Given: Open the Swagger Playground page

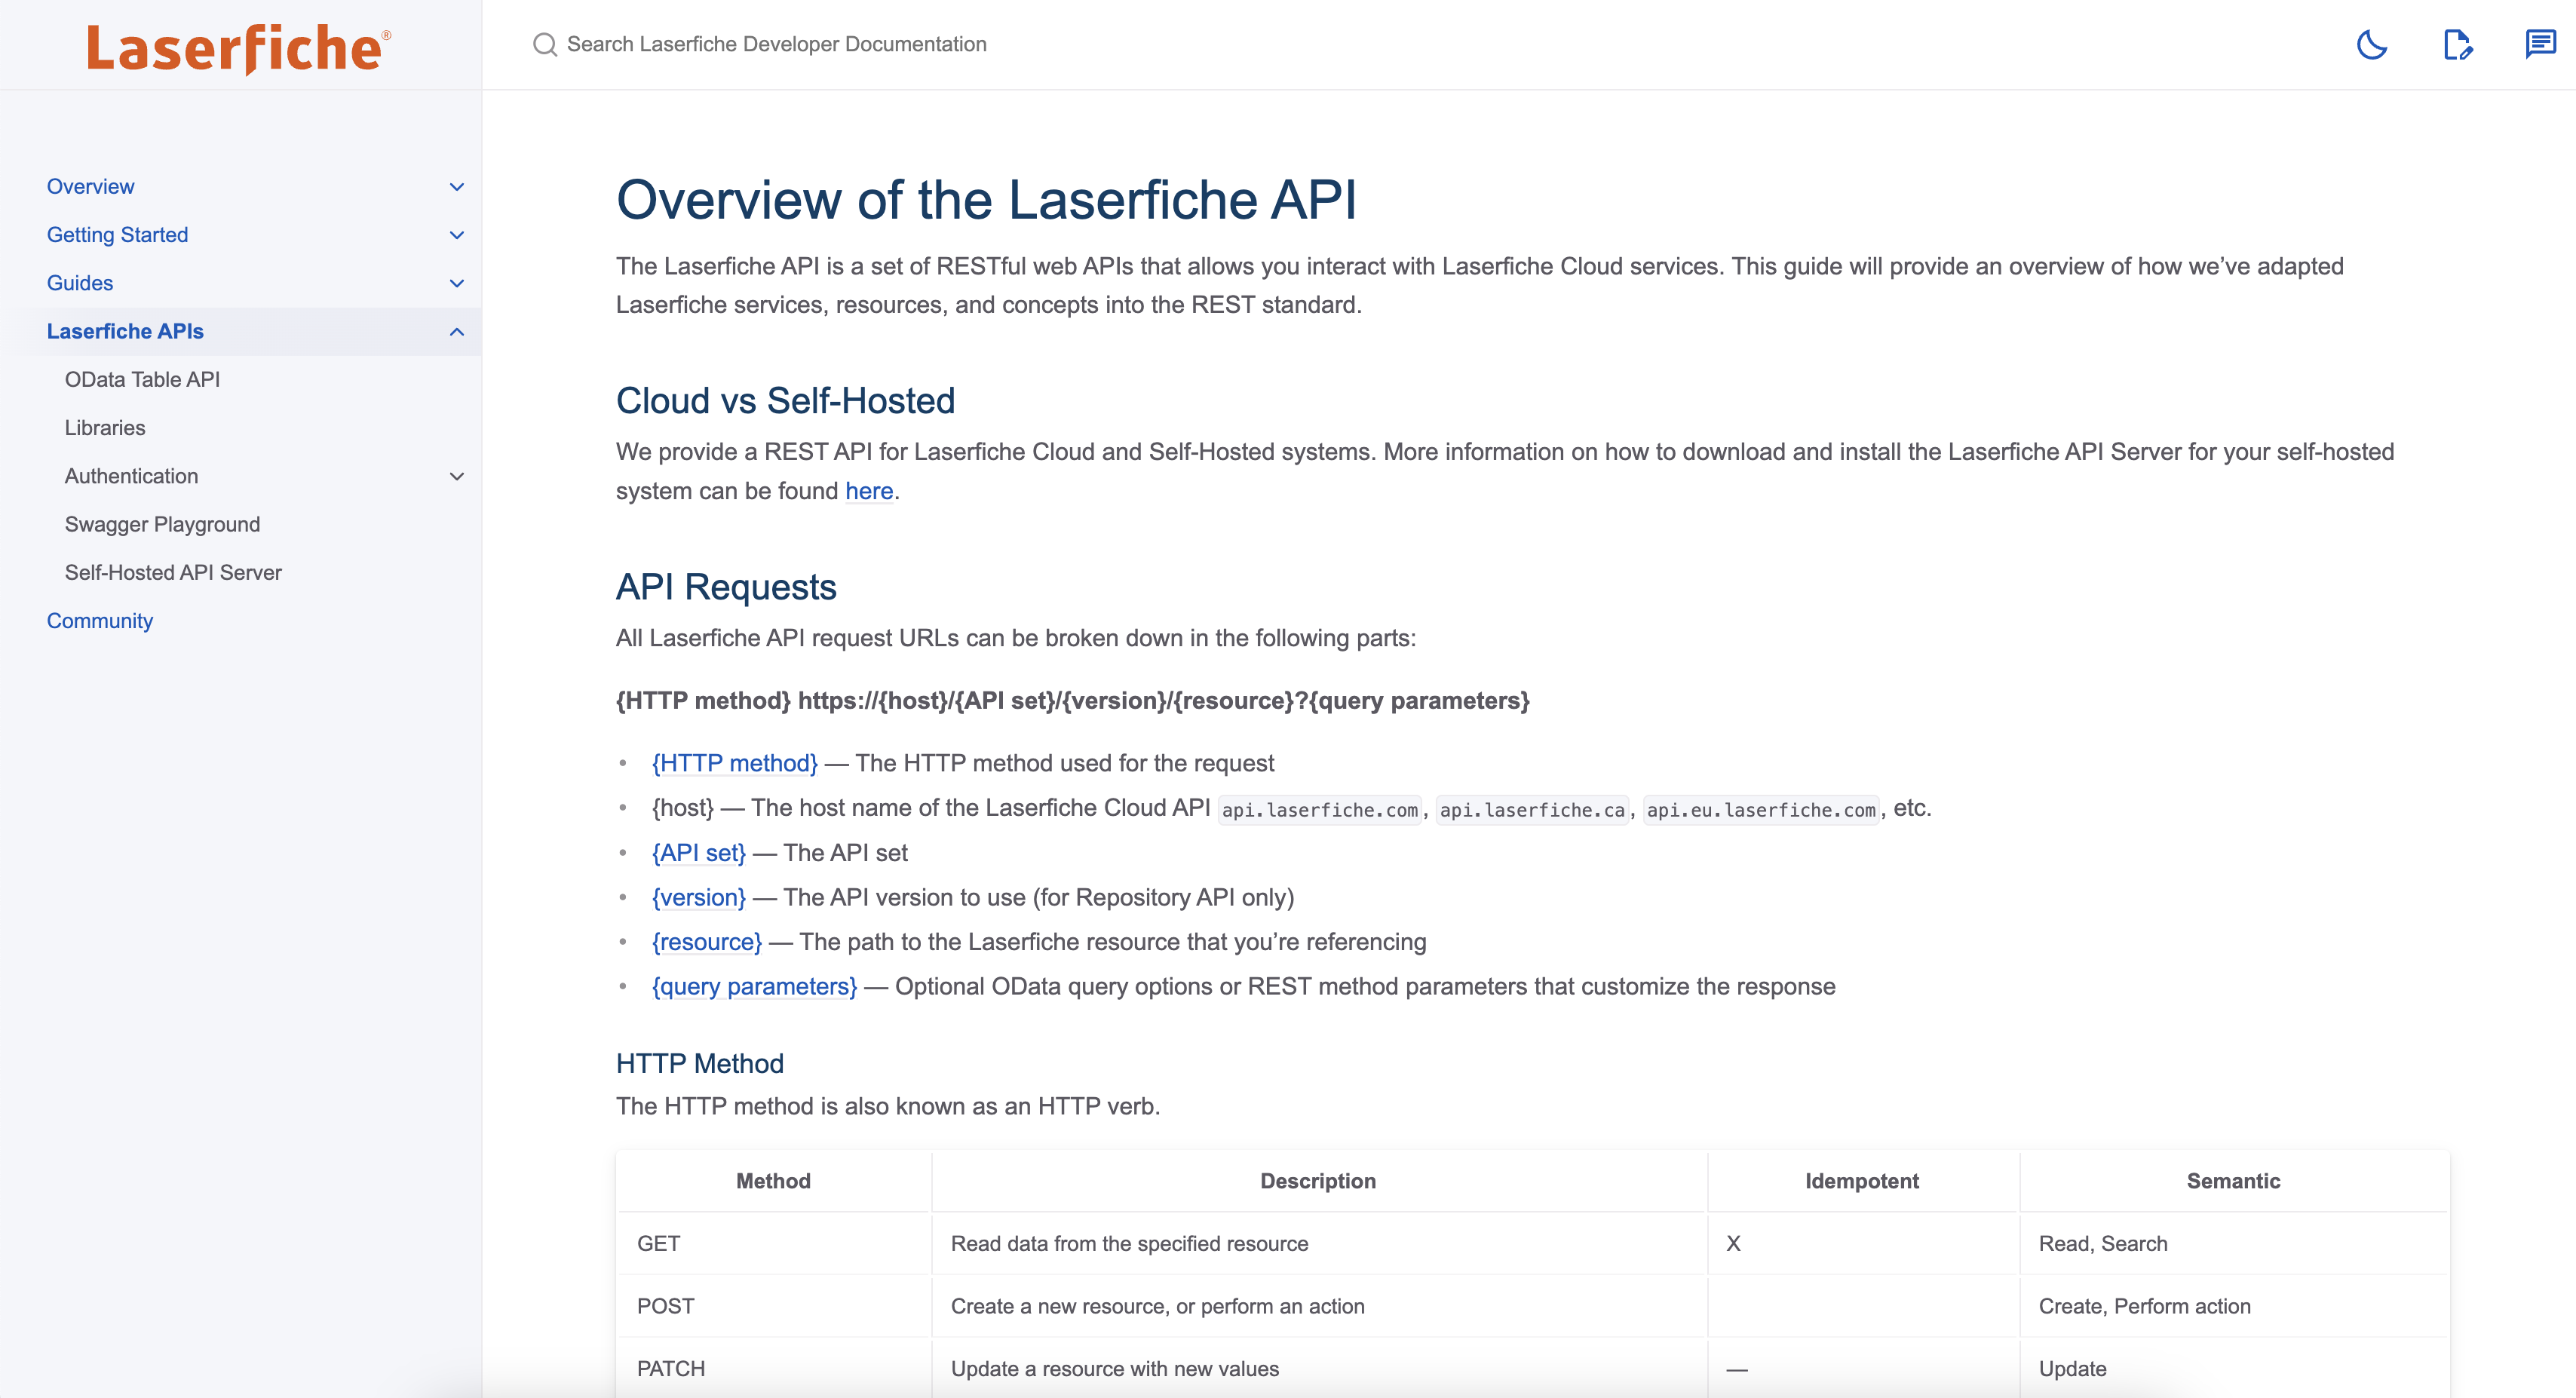Looking at the screenshot, I should click(x=161, y=523).
